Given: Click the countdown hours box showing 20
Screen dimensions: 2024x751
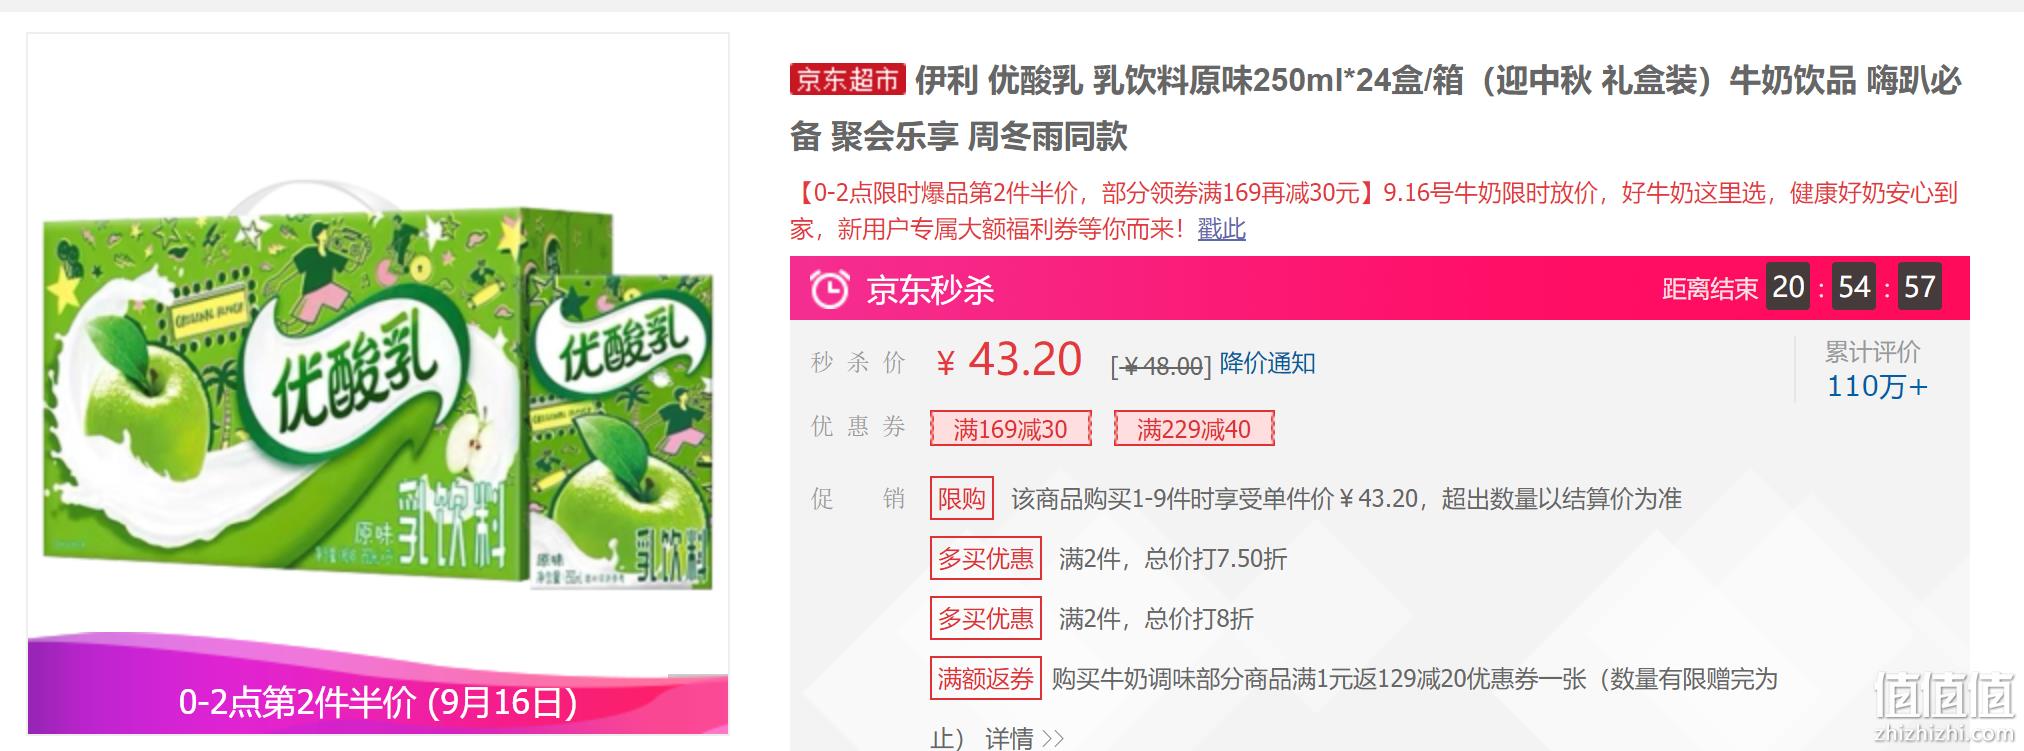Looking at the screenshot, I should tap(1788, 287).
